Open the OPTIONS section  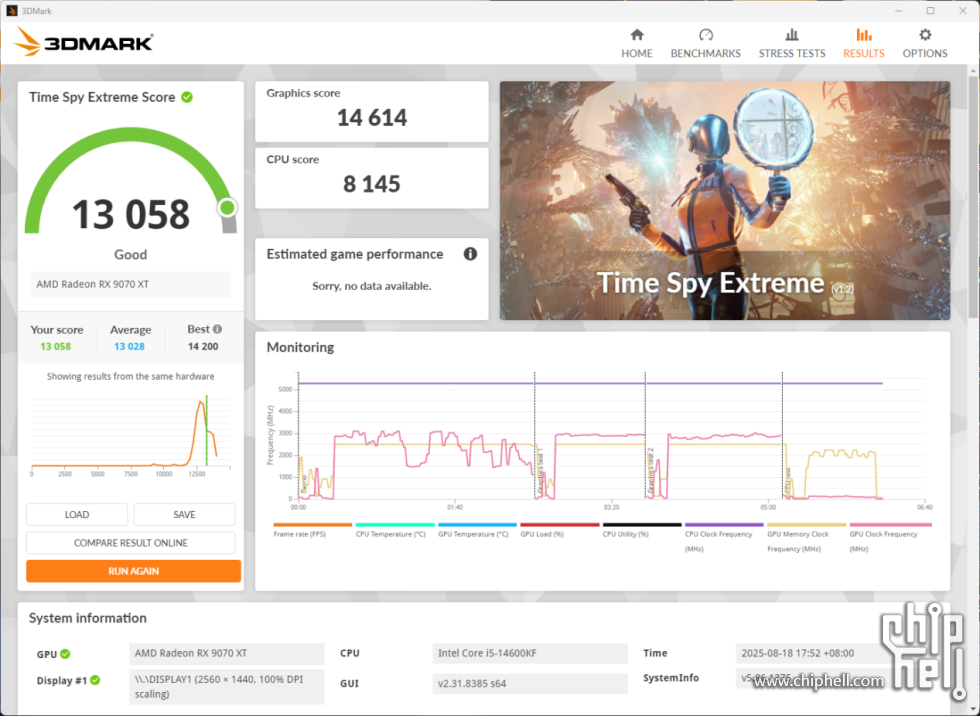924,44
